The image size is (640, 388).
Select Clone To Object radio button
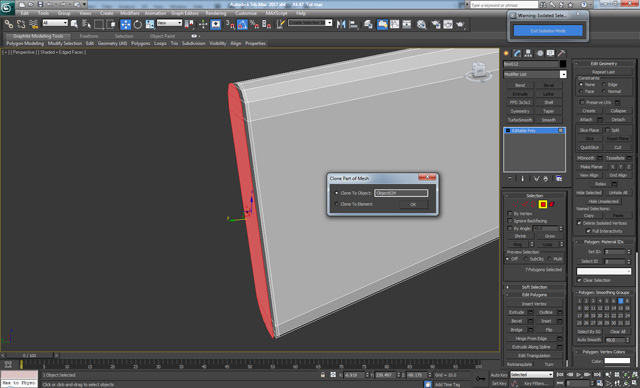(336, 193)
